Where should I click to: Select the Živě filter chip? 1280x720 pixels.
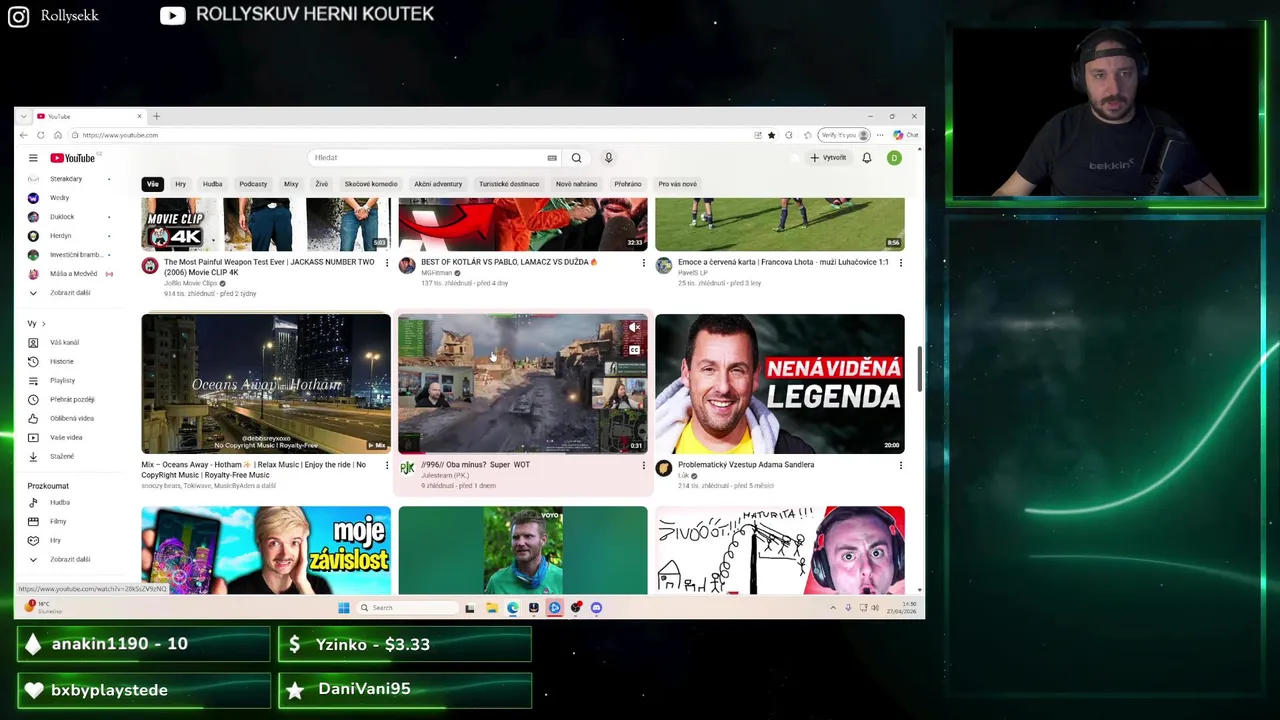tap(321, 184)
